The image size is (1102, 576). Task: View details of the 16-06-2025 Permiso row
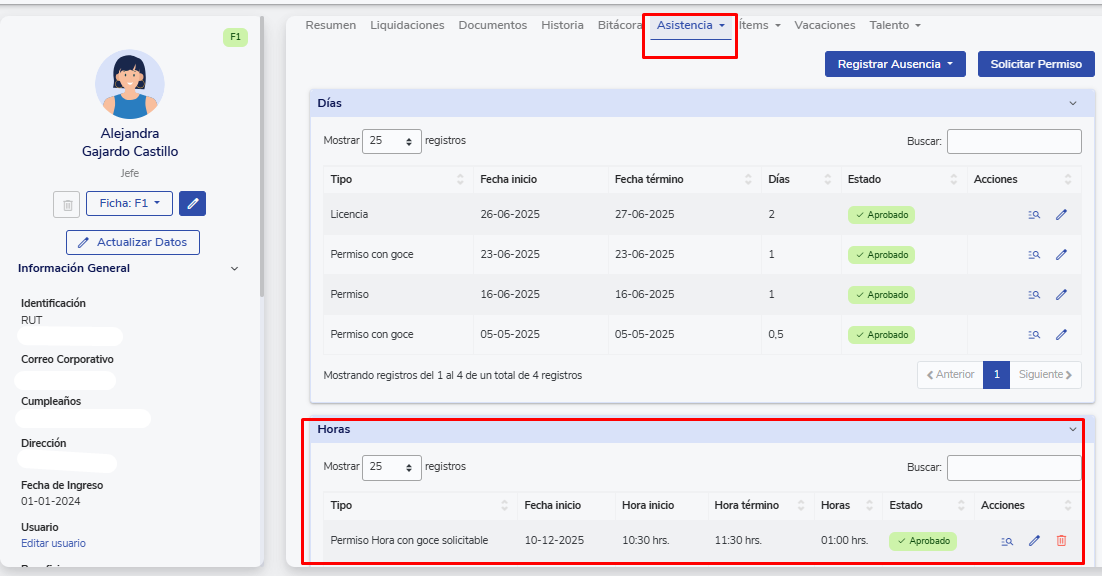1034,294
